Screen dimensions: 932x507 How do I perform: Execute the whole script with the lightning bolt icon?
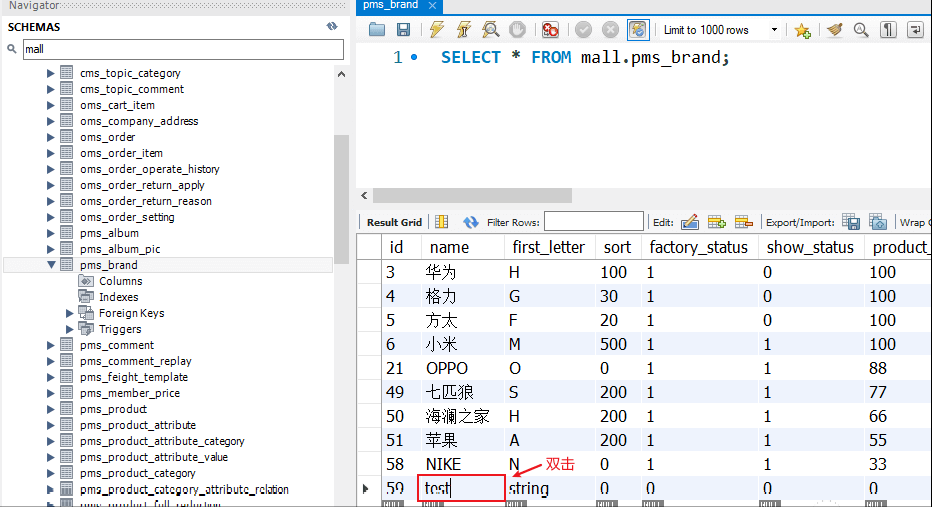click(437, 29)
